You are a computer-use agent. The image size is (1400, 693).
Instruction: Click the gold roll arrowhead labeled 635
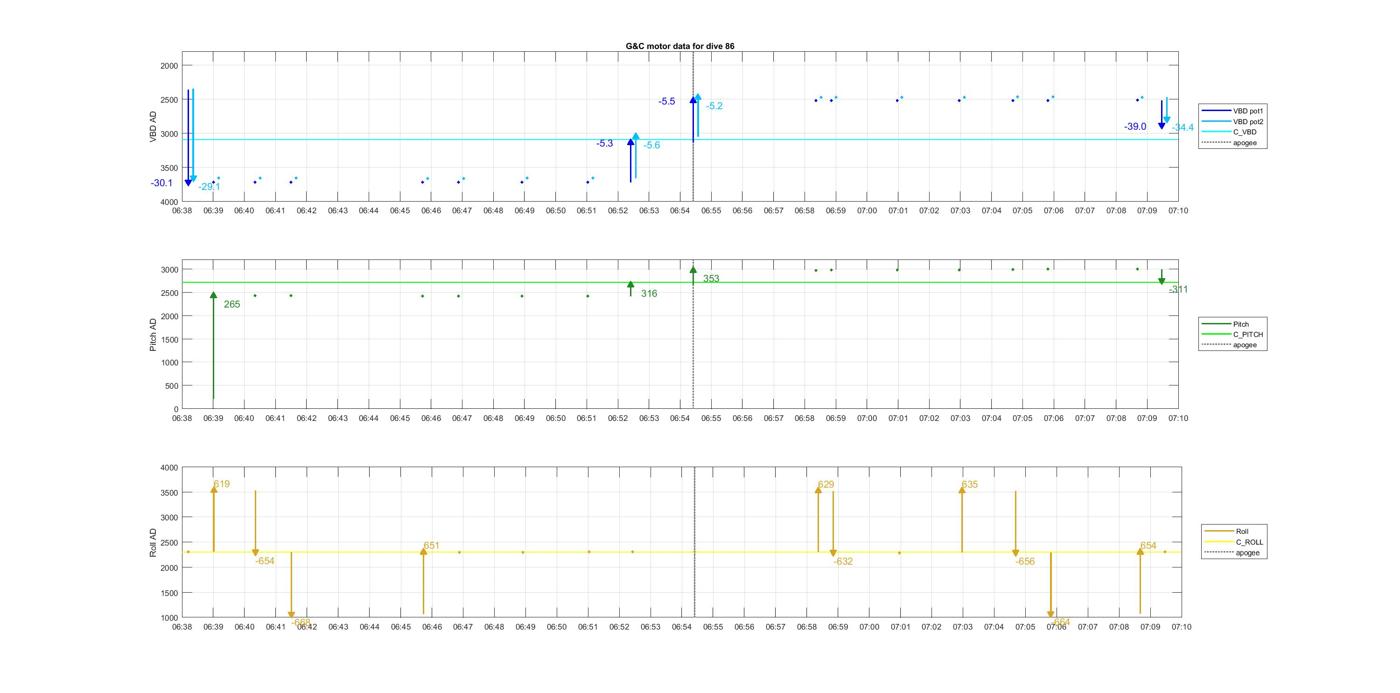coord(962,490)
